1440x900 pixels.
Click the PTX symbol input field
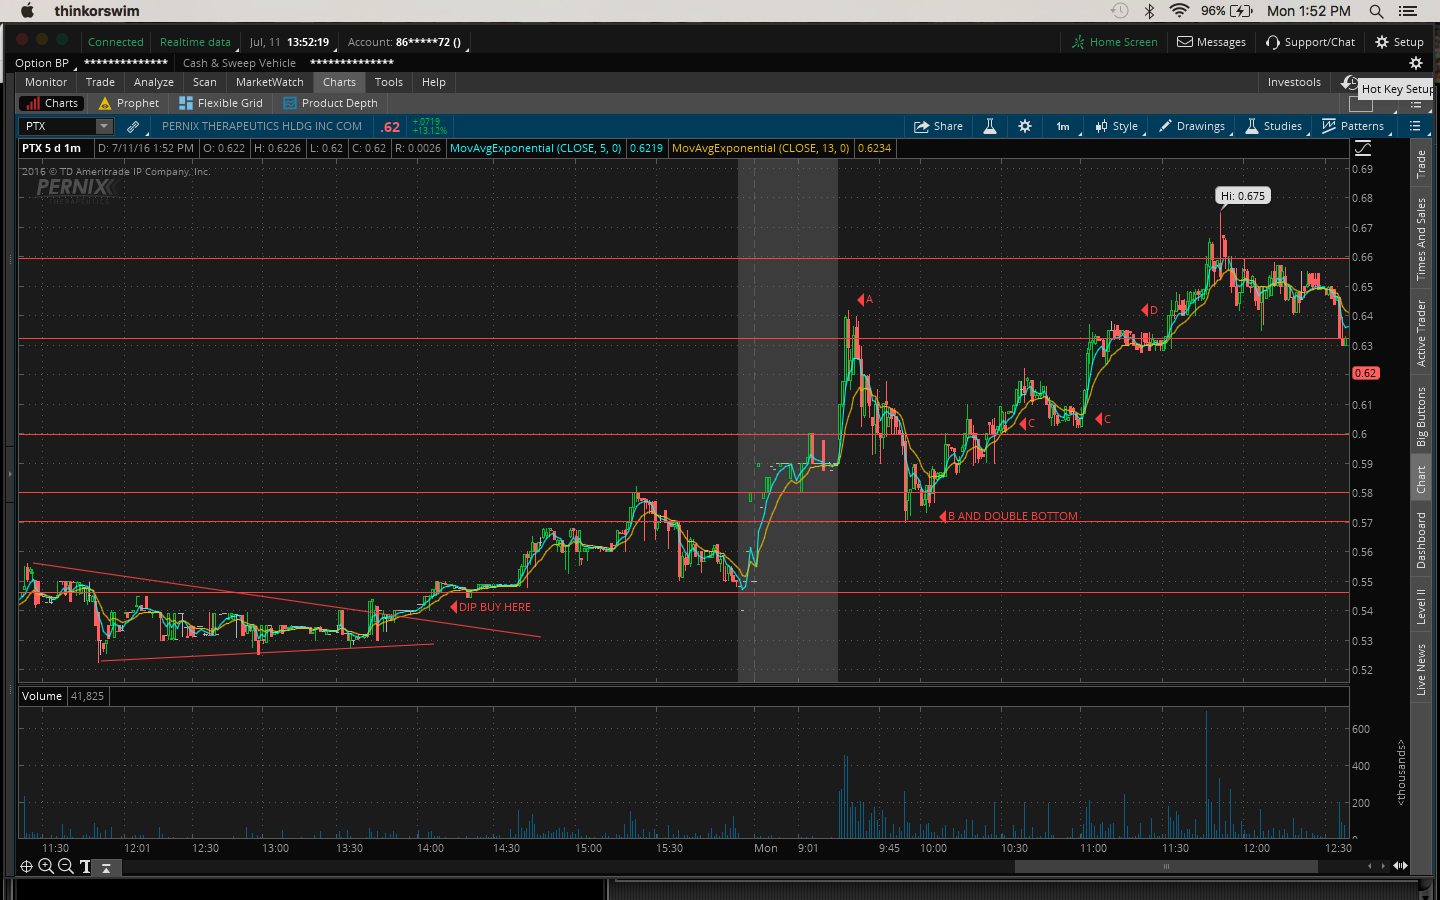[x=58, y=126]
